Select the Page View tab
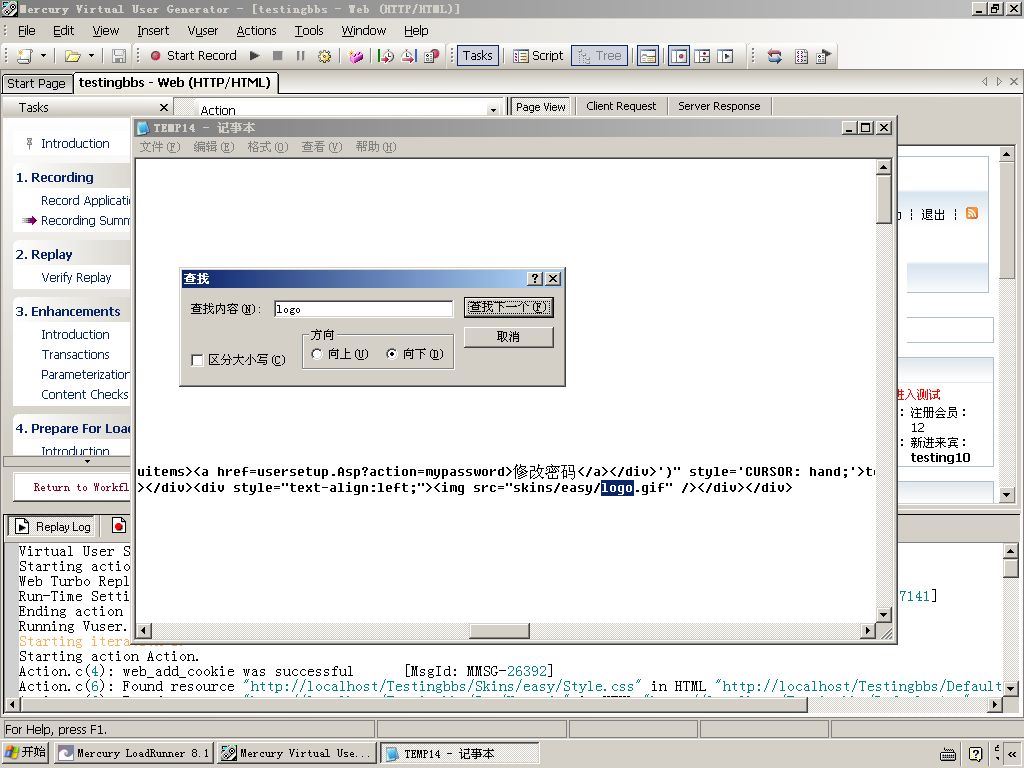This screenshot has height=768, width=1024. tap(541, 106)
